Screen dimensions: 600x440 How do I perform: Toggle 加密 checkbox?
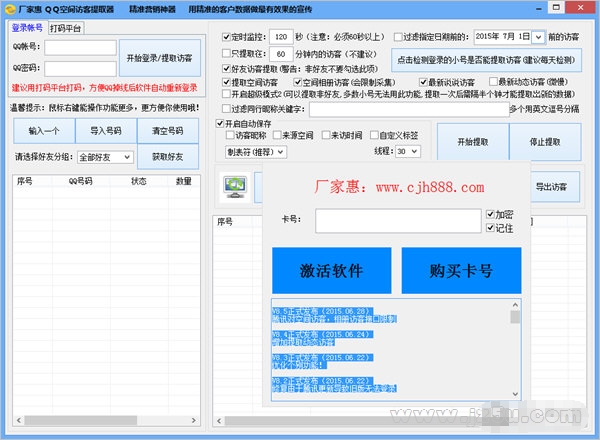pyautogui.click(x=490, y=214)
